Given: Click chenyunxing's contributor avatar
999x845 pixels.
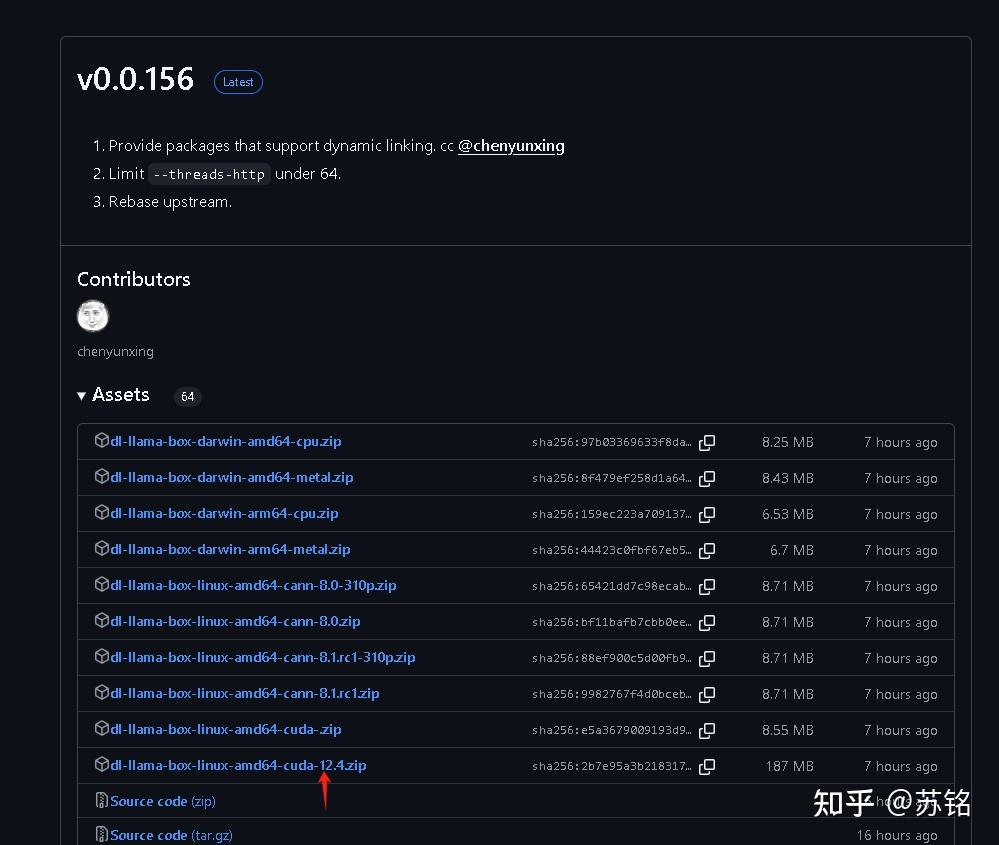Looking at the screenshot, I should pyautogui.click(x=92, y=315).
